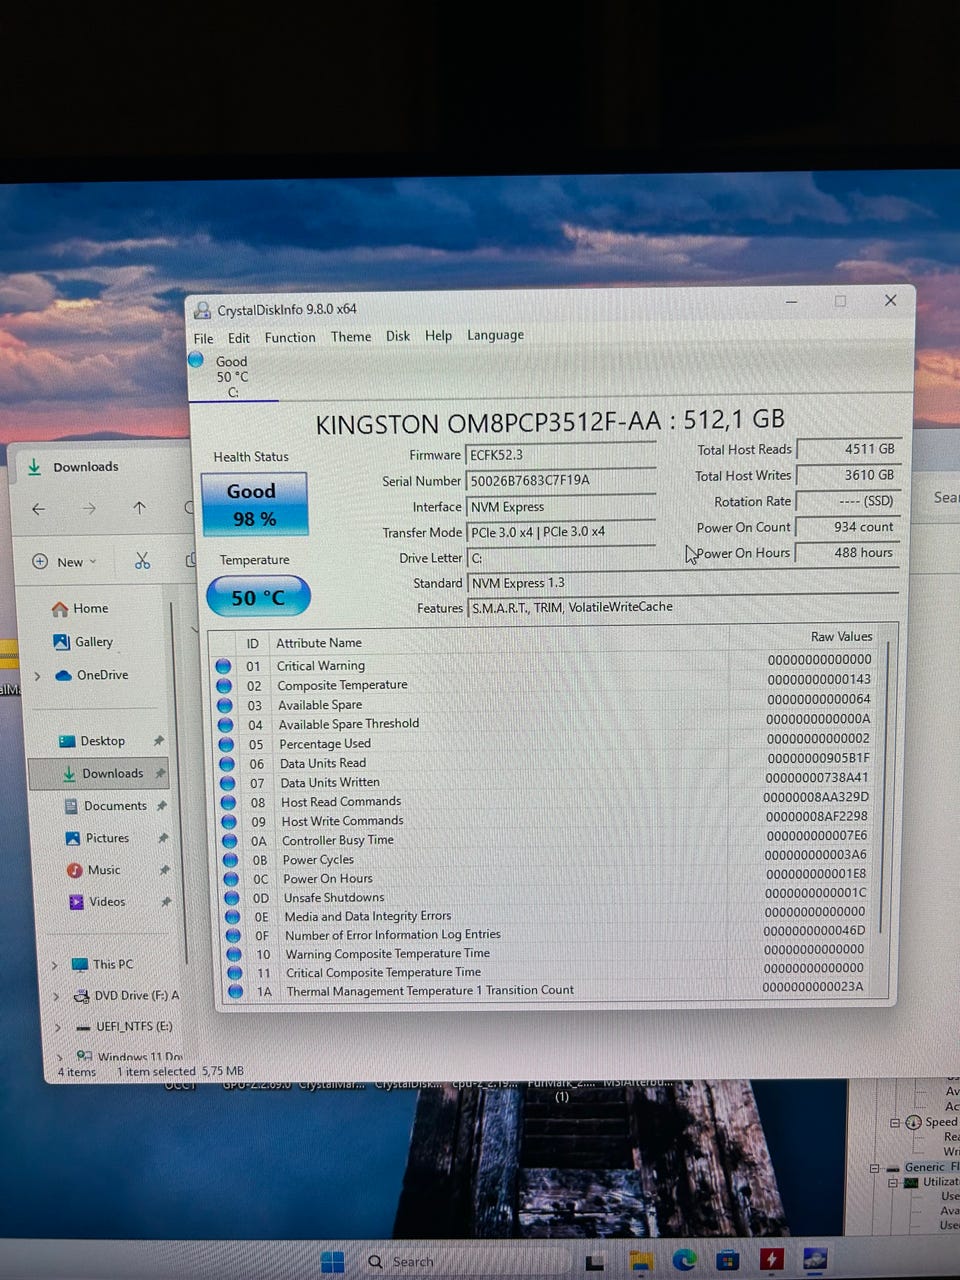
Task: Click the Firmware field ECFK52.3
Action: tap(560, 454)
